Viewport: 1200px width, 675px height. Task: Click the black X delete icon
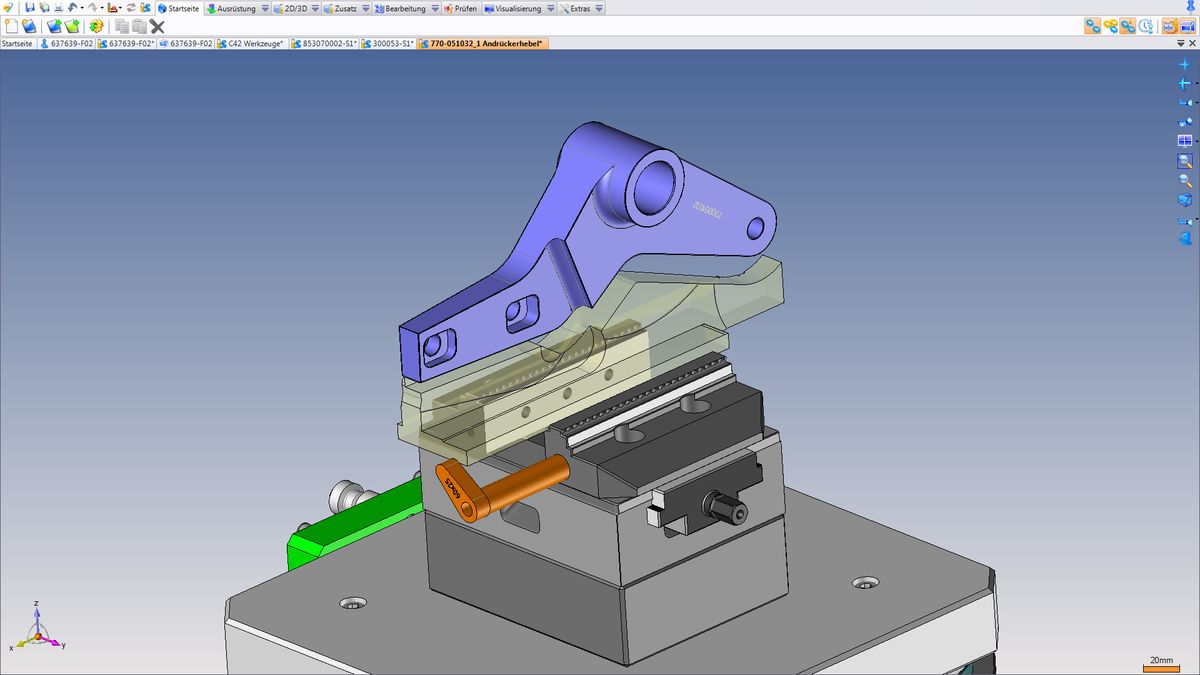(157, 26)
